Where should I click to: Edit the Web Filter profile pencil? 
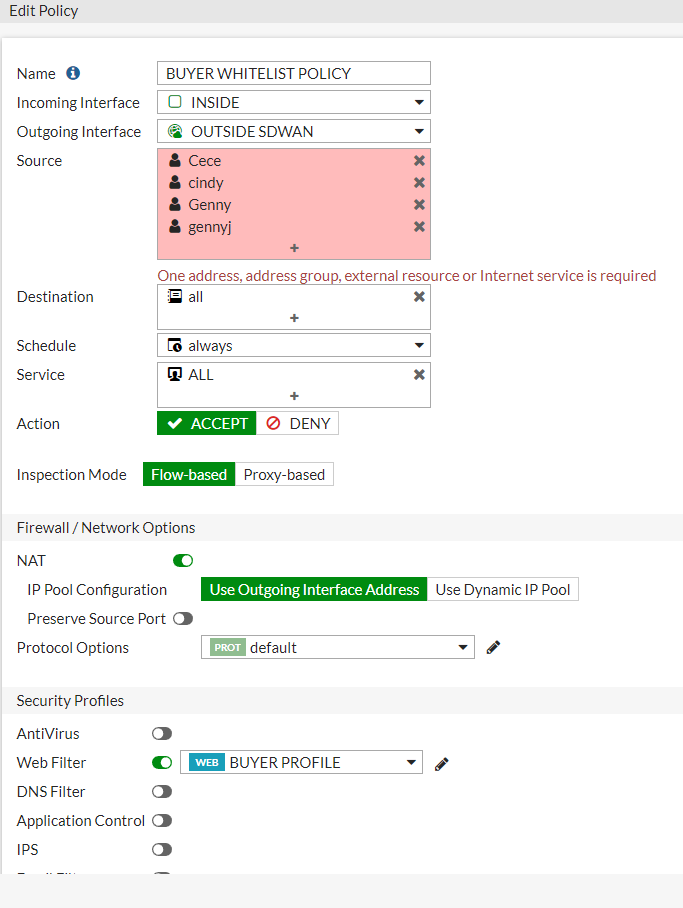coord(442,763)
